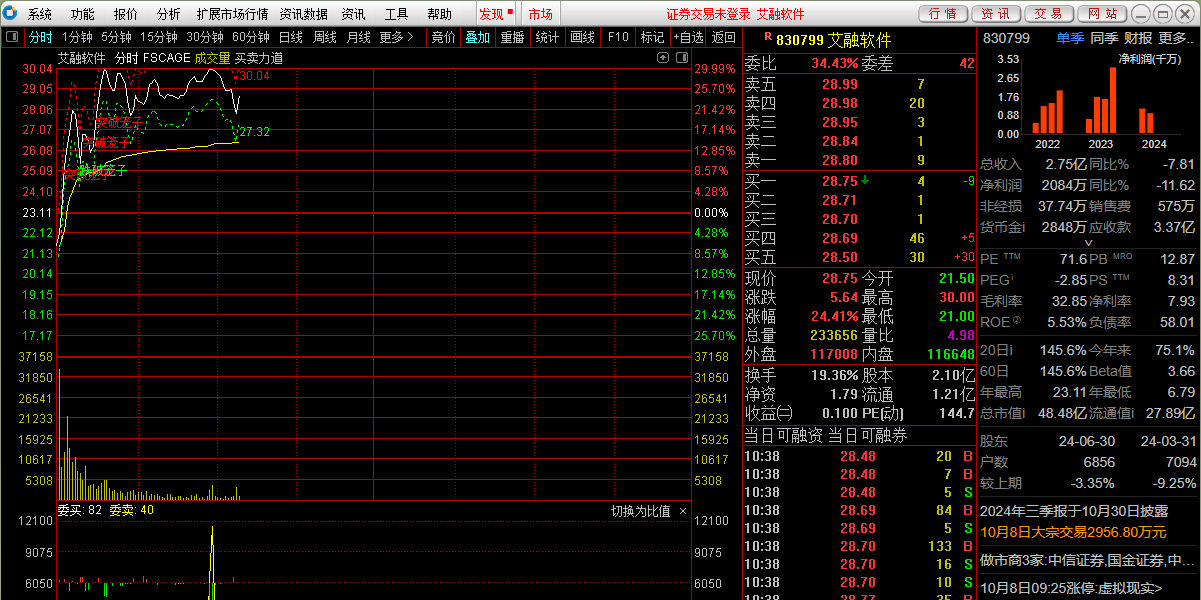This screenshot has height=600, width=1201.
Task: Switch to the 日线 chart tab
Action: 290,37
